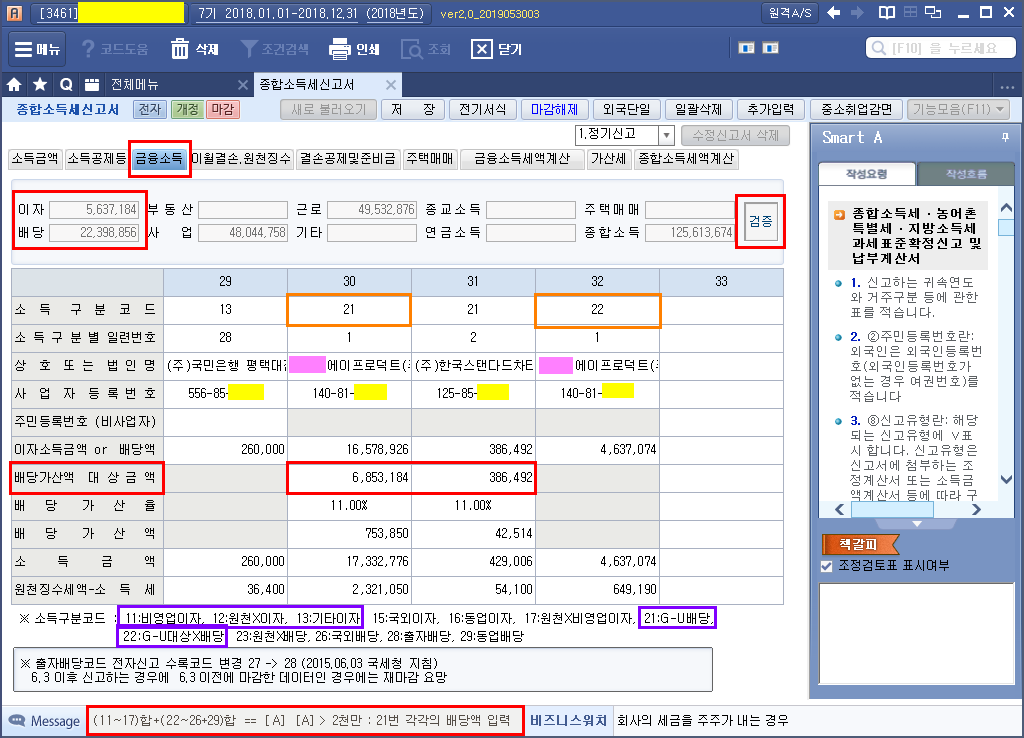Click the 마감해제 button
Image resolution: width=1024 pixels, height=738 pixels.
click(553, 109)
